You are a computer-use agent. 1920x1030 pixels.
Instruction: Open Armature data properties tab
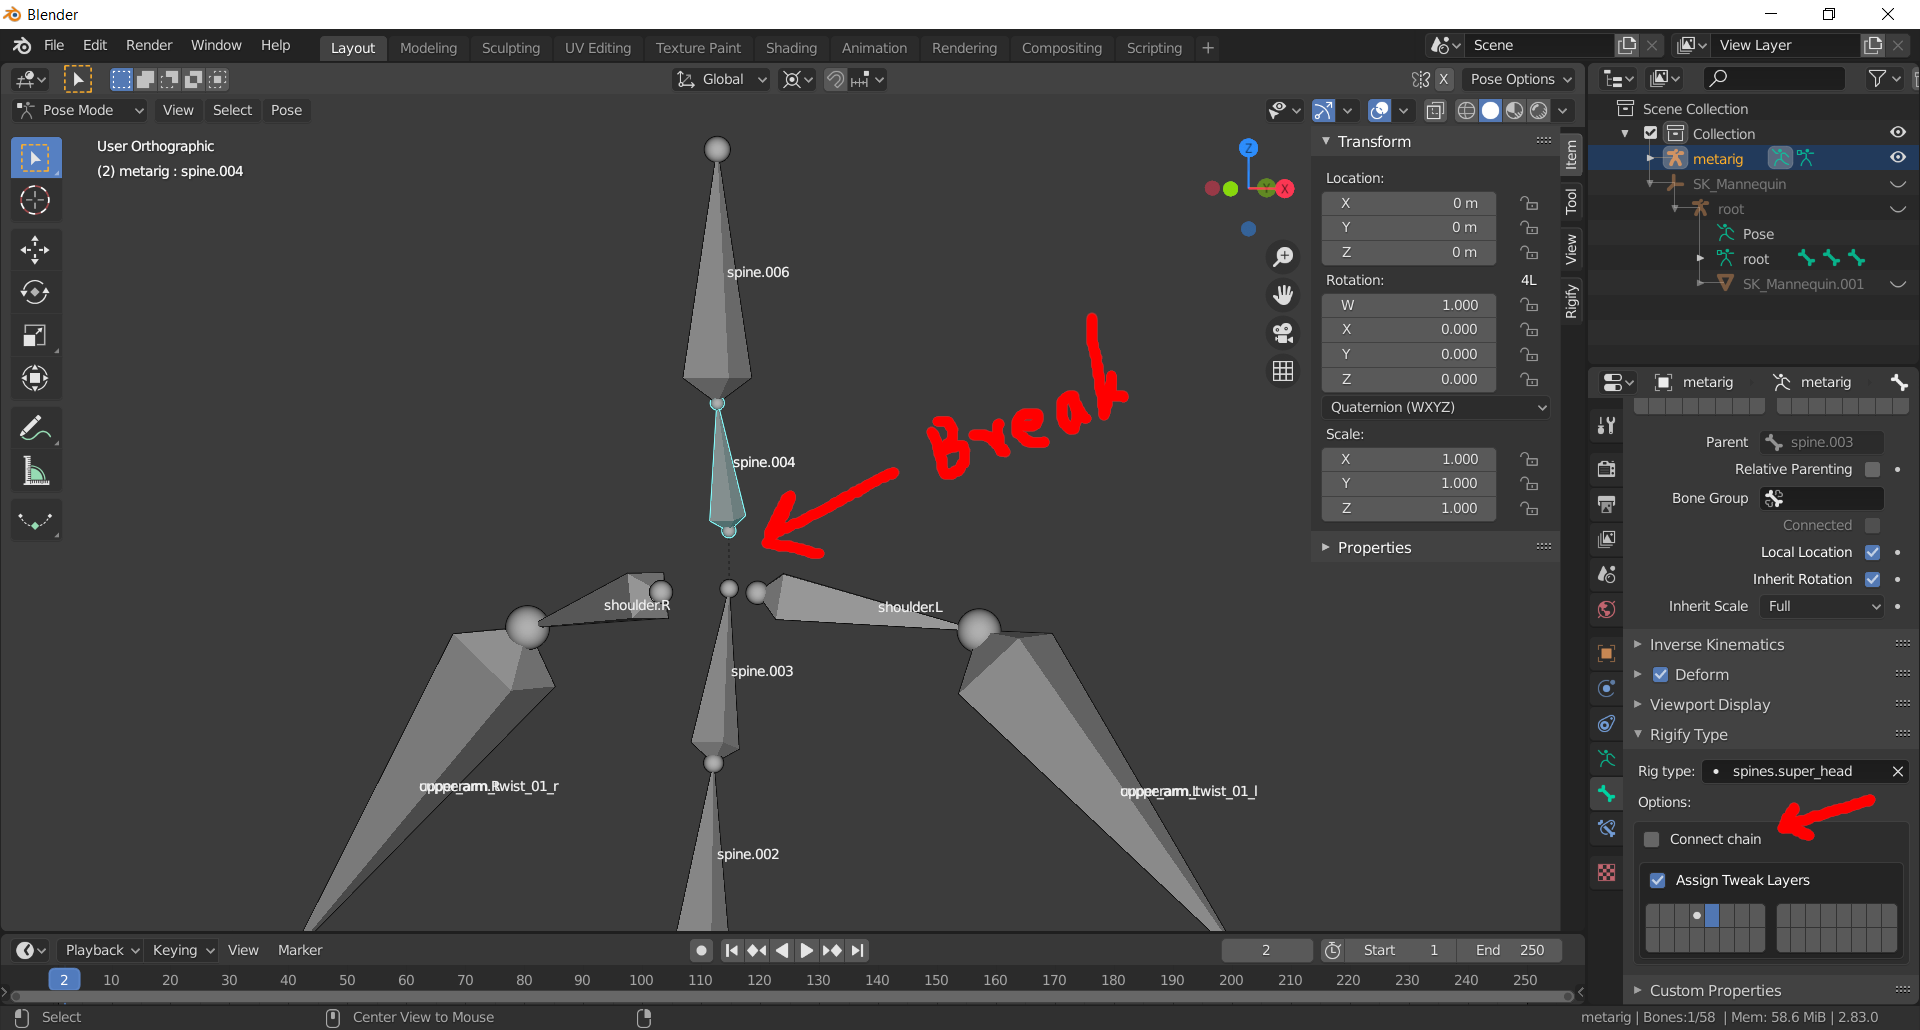[1607, 759]
